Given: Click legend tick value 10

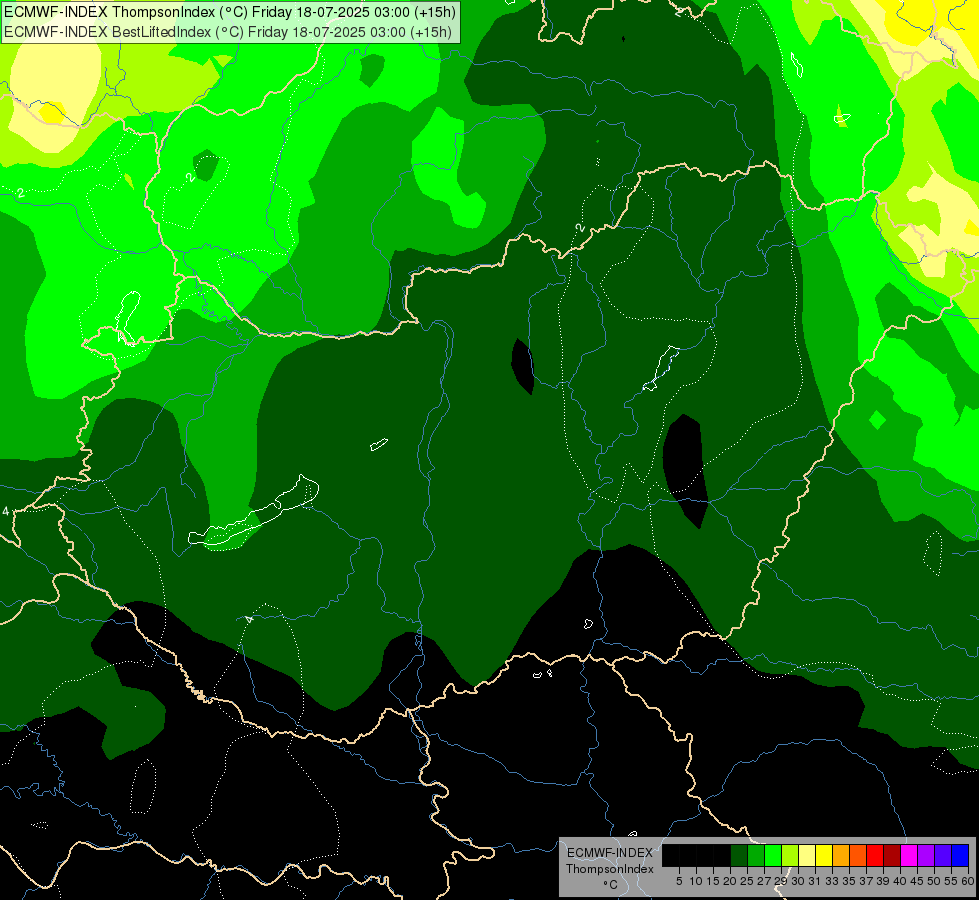Looking at the screenshot, I should coord(696,881).
